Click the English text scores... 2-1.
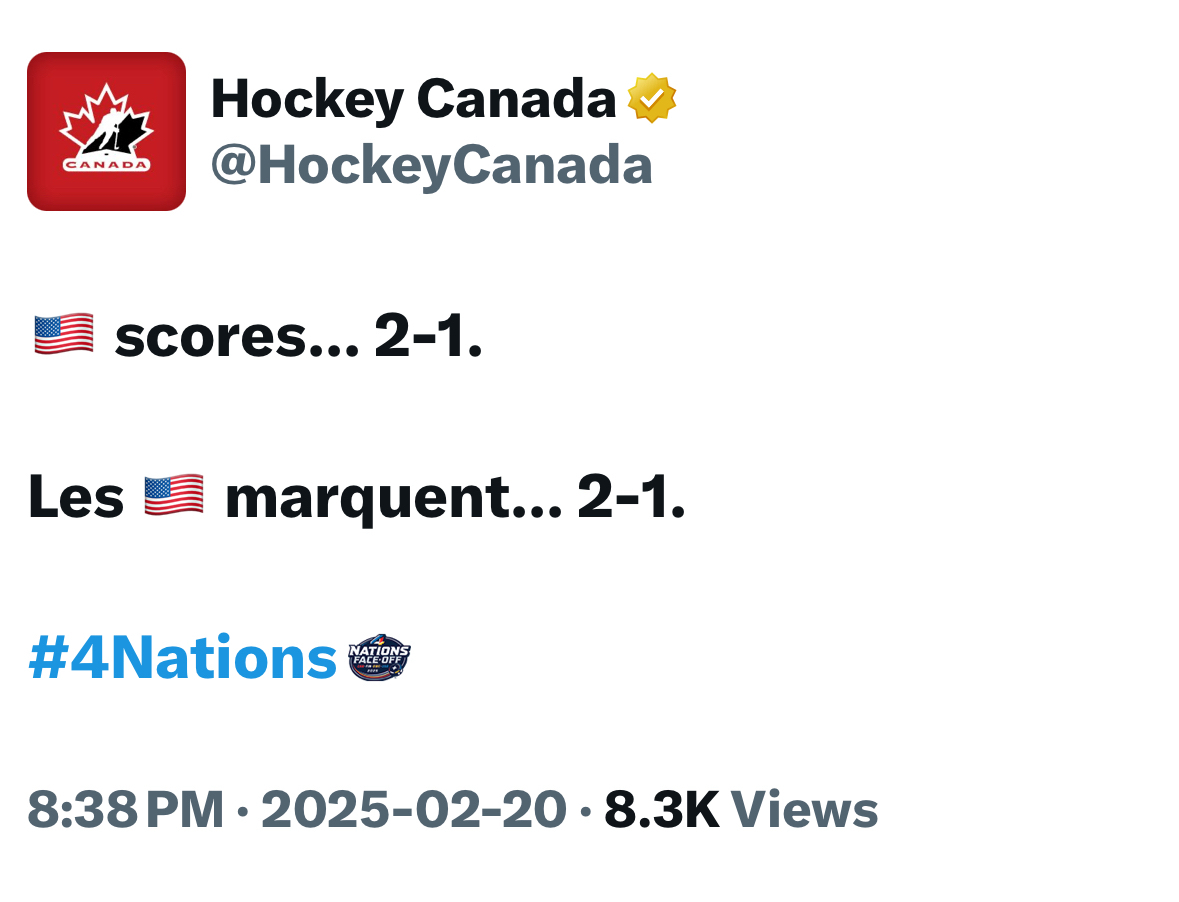Screen dimensions: 1179x902 (298, 338)
